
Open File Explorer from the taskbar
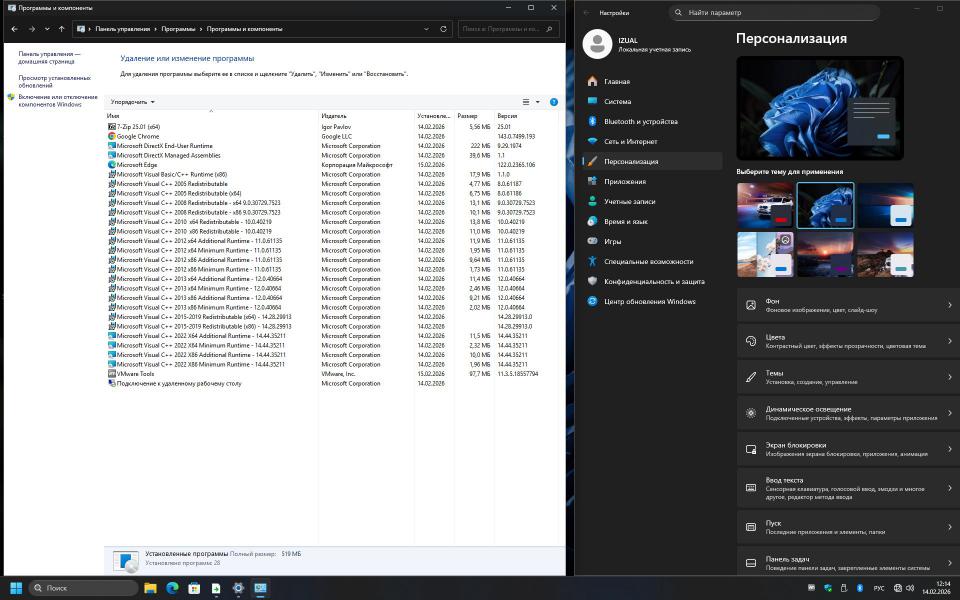[150, 588]
